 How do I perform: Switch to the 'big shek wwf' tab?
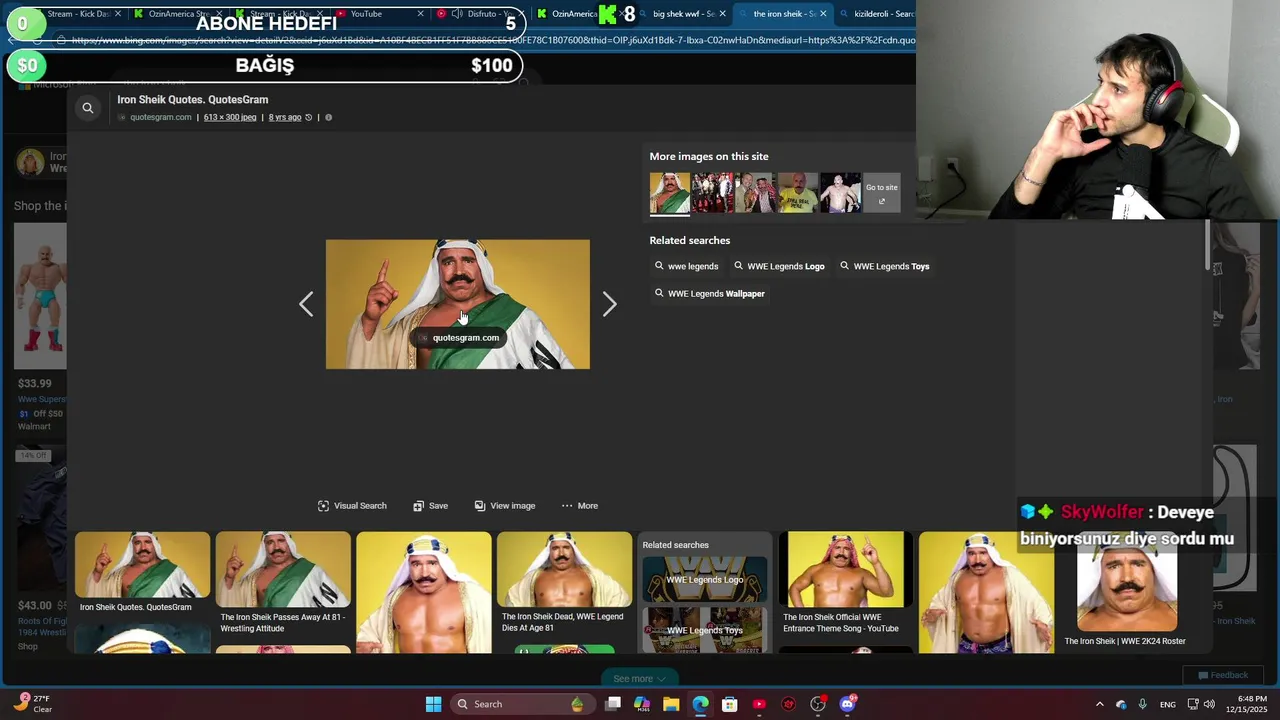683,14
